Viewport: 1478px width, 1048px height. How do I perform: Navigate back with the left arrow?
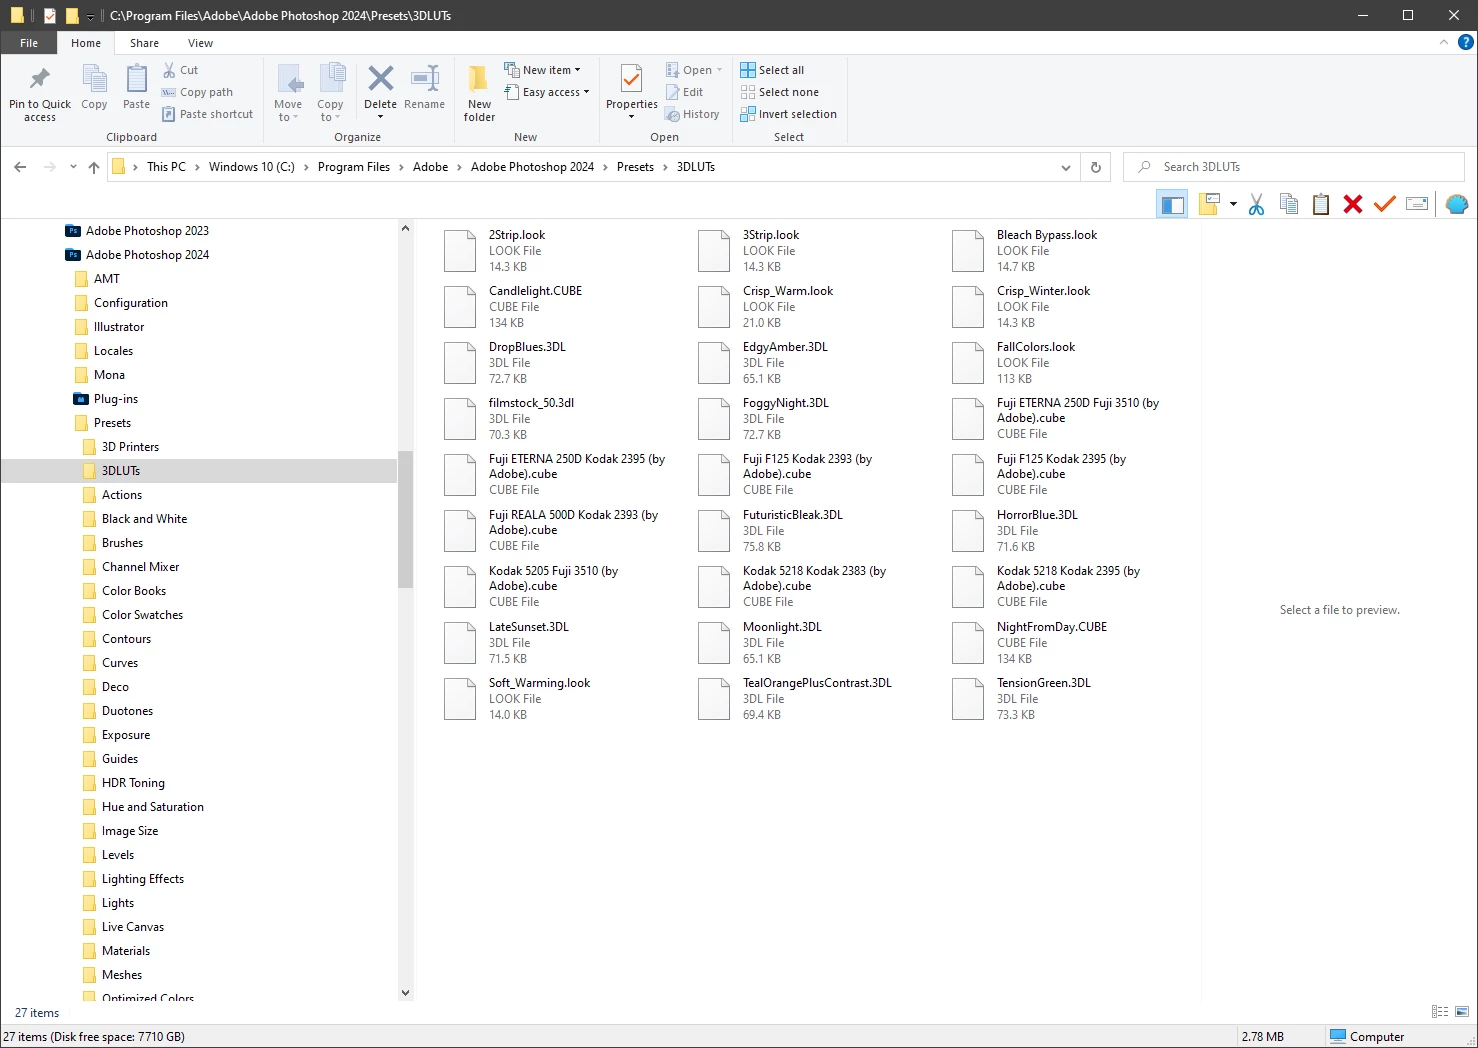coord(20,167)
